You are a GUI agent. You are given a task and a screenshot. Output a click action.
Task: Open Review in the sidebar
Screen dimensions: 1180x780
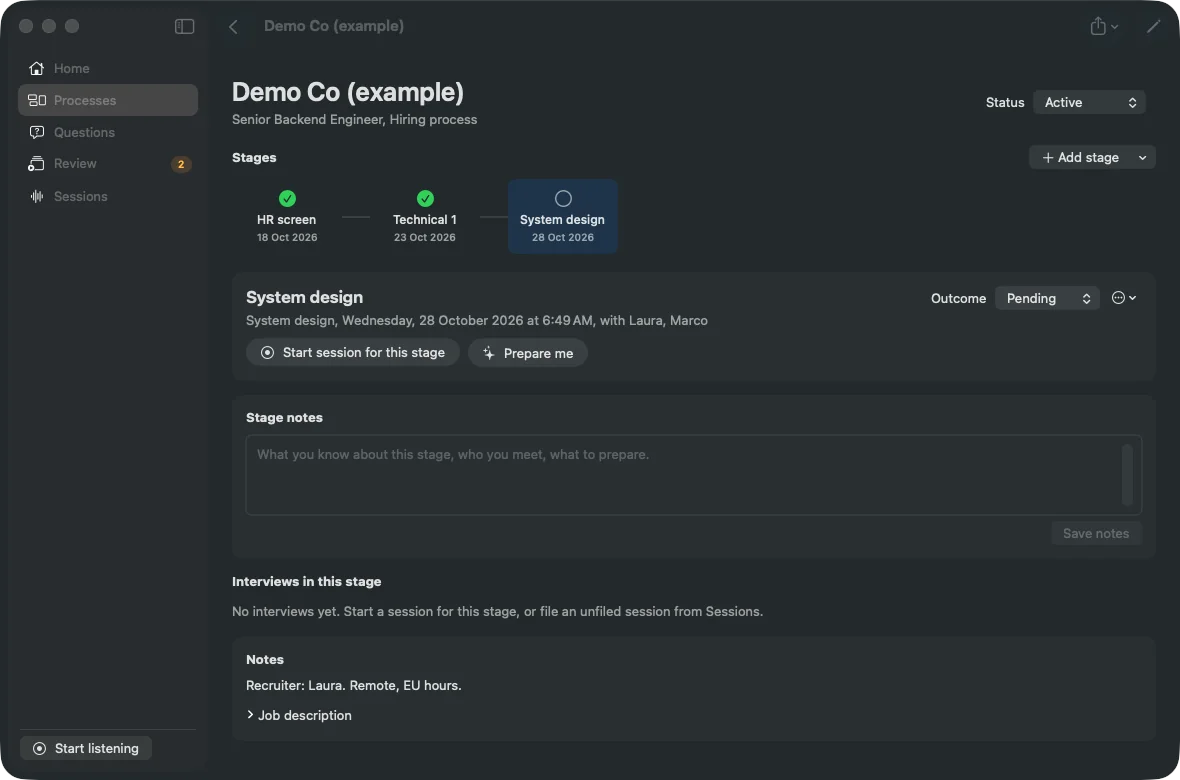pos(108,163)
